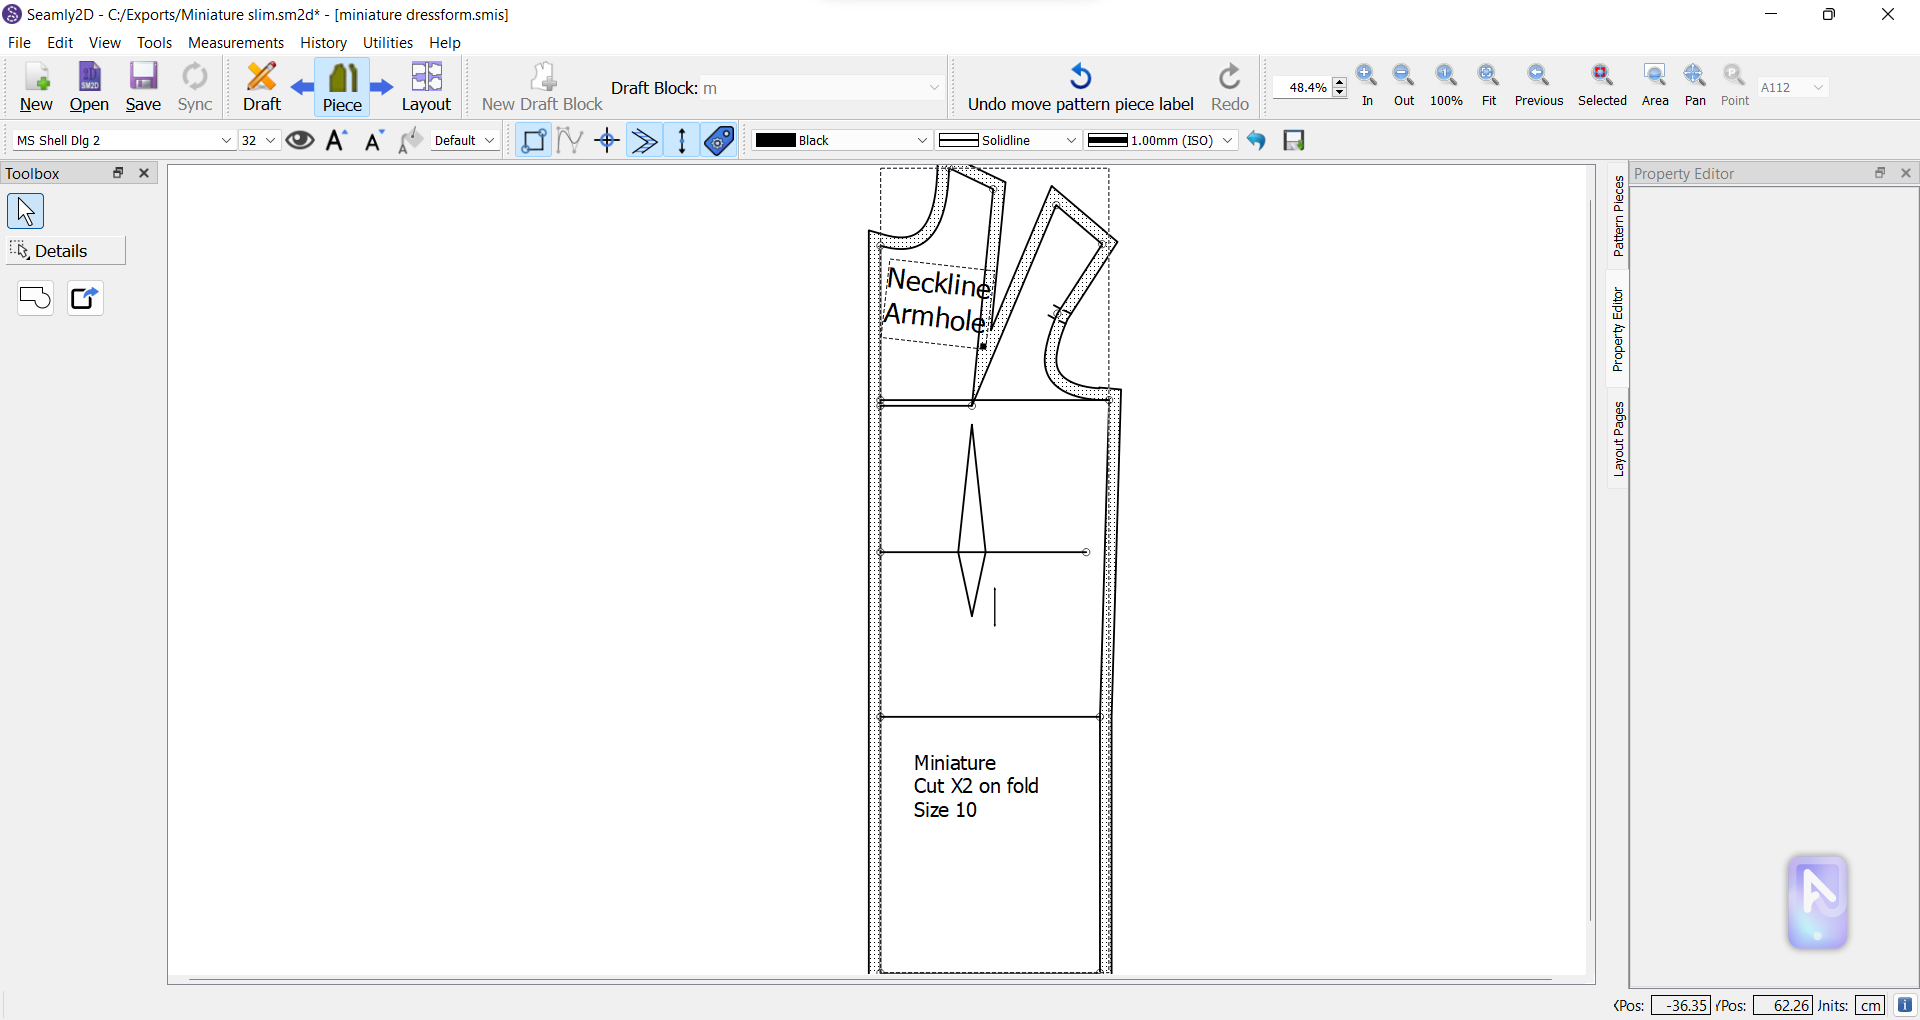Image resolution: width=1920 pixels, height=1020 pixels.
Task: Click the info icon in status bar
Action: 1905,1005
